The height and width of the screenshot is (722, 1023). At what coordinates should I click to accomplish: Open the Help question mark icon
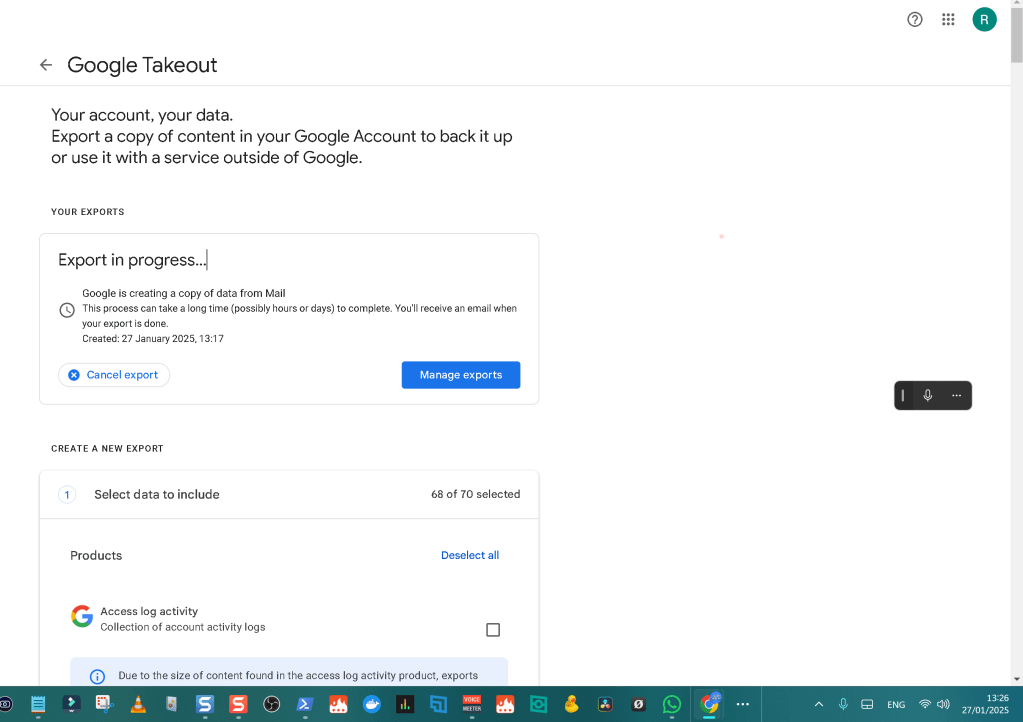pyautogui.click(x=915, y=20)
